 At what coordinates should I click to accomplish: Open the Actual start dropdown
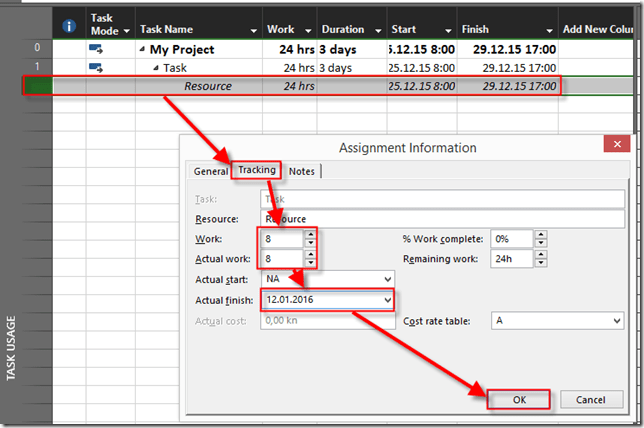coord(386,278)
